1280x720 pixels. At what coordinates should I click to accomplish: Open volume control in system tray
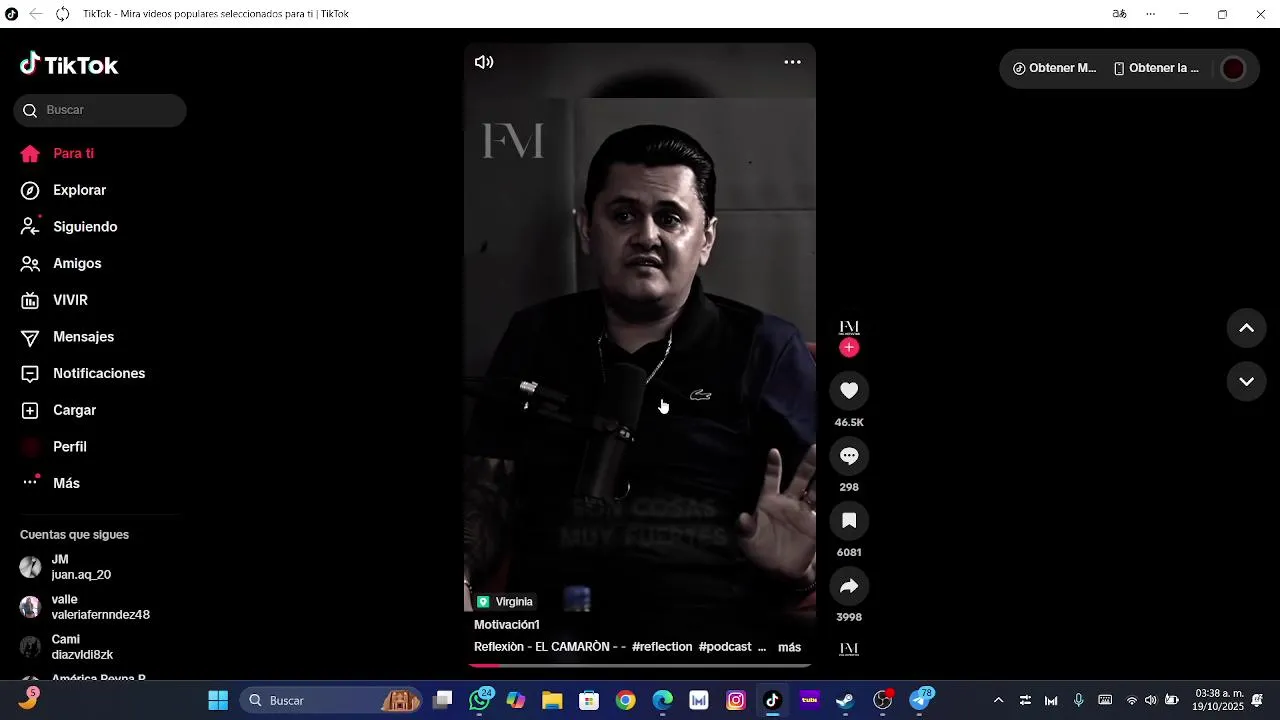(1151, 700)
